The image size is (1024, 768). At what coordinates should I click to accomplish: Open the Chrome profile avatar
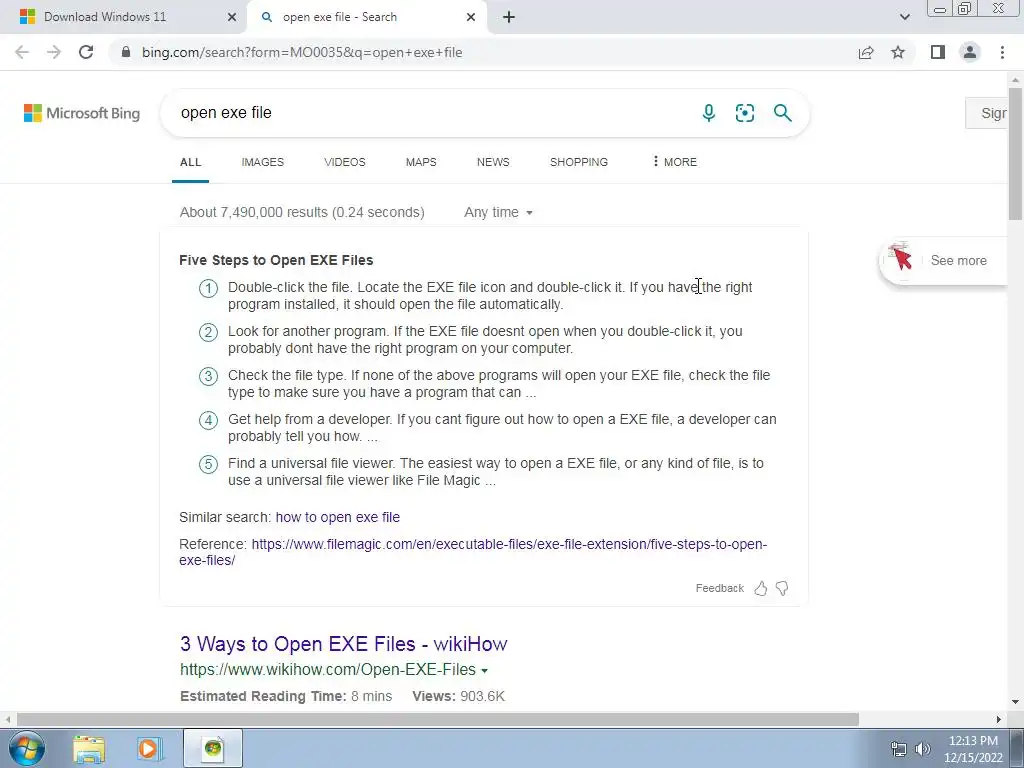click(x=970, y=52)
